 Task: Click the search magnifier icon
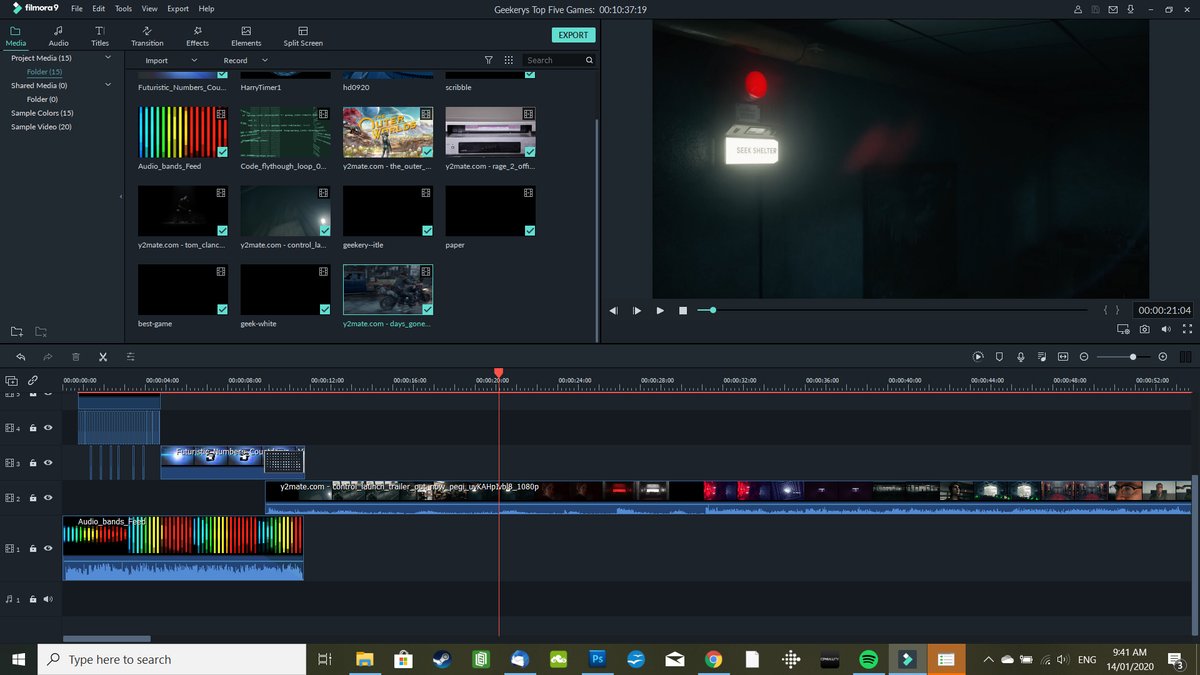[589, 60]
